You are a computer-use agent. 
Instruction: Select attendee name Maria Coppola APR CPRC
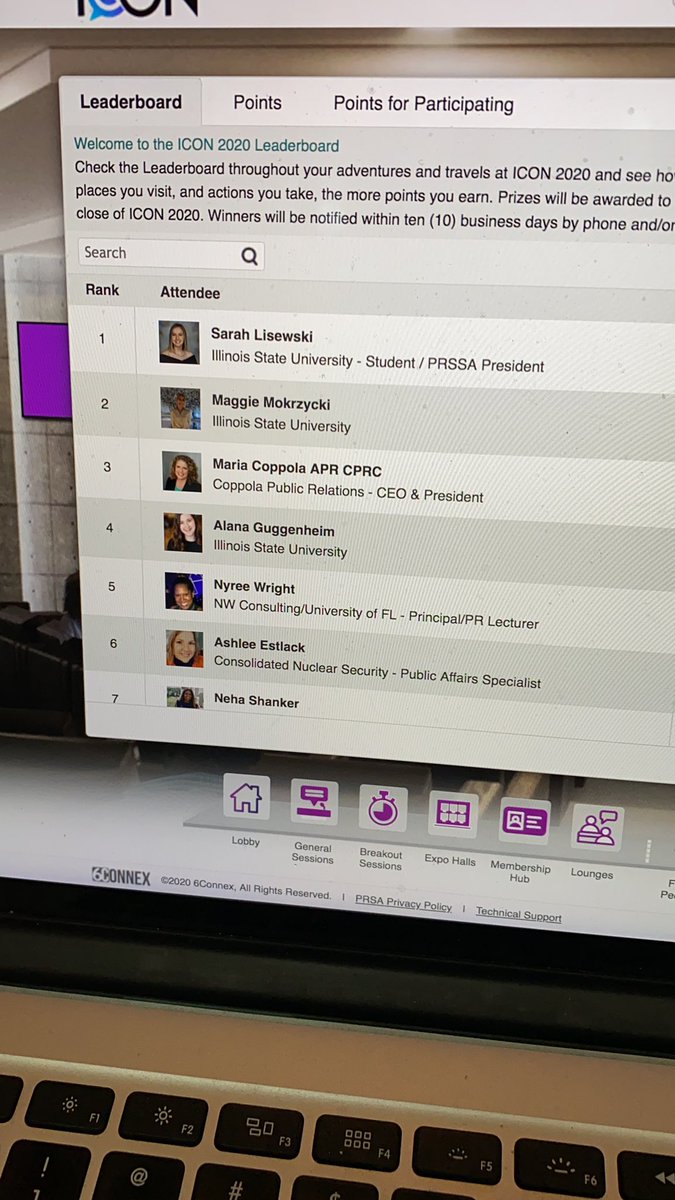click(297, 466)
